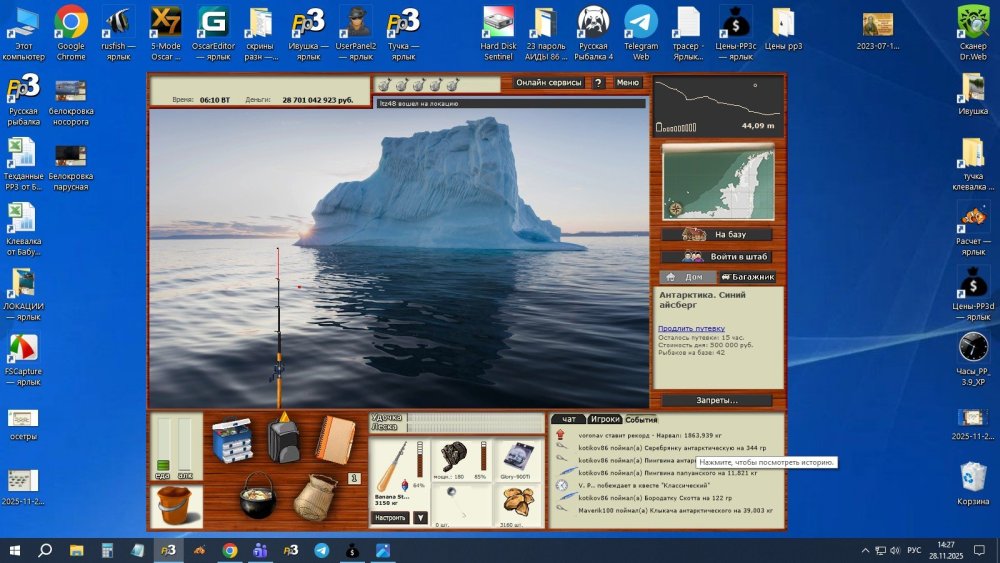Switch to the чат tab

tap(568, 419)
